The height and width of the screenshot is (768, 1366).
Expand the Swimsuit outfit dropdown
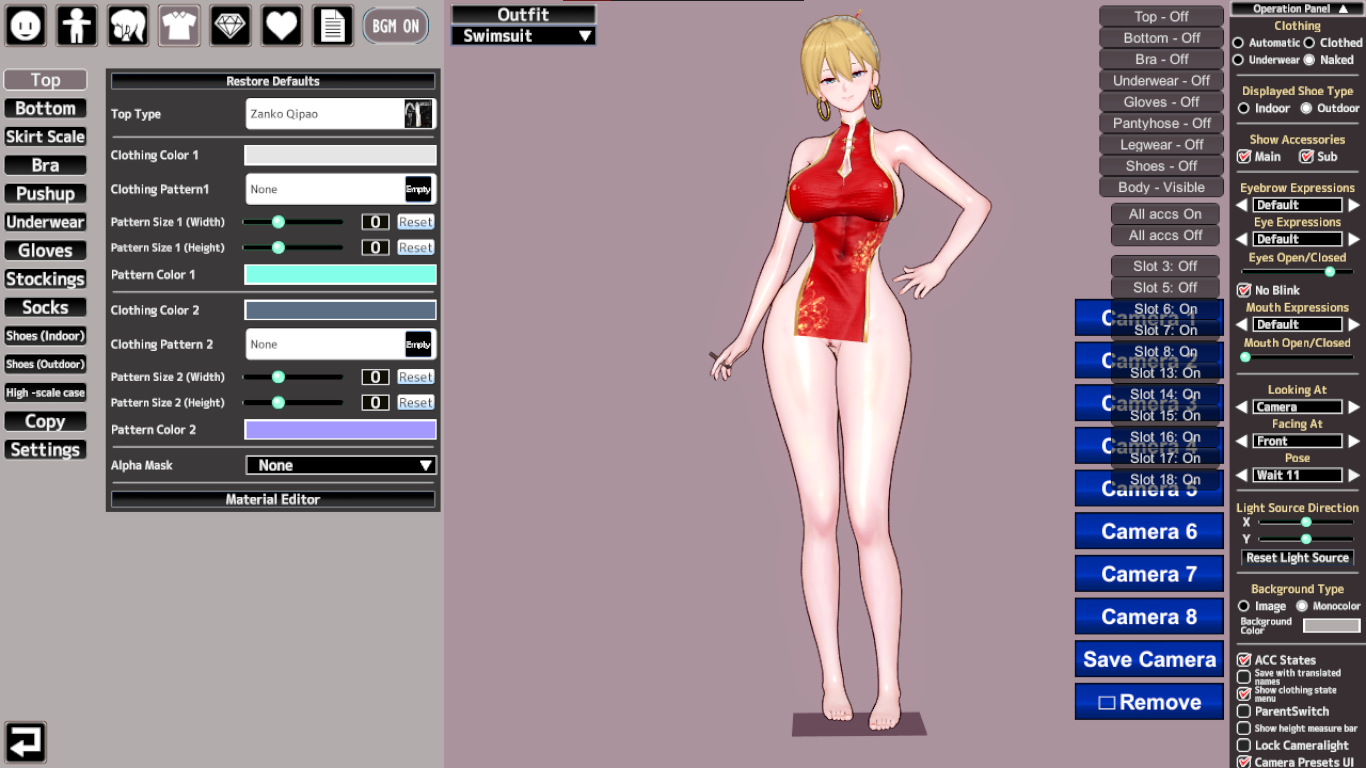[x=523, y=36]
